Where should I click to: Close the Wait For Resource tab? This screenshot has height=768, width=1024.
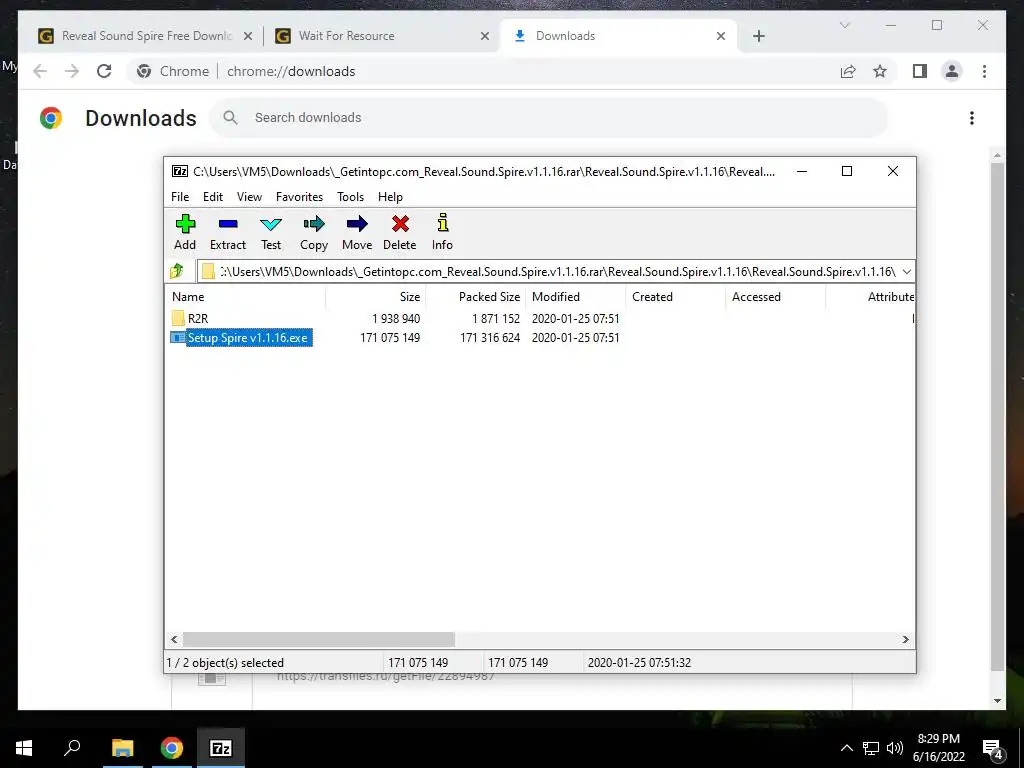click(485, 36)
